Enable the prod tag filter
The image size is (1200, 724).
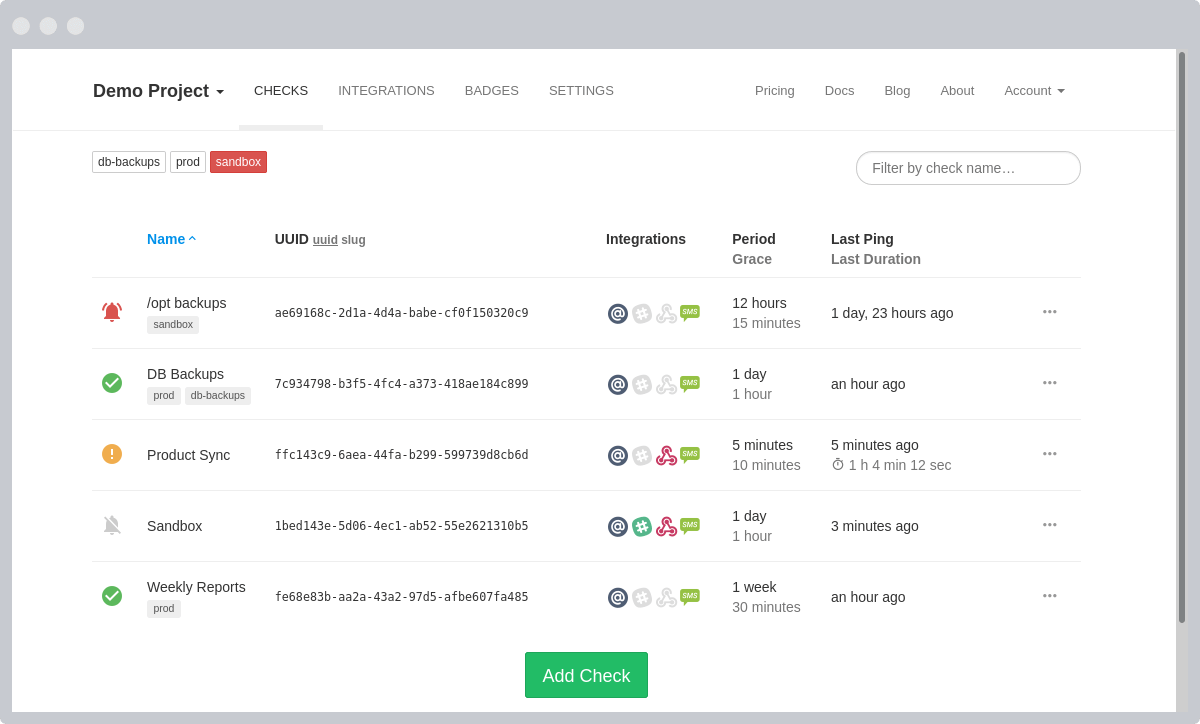point(188,161)
